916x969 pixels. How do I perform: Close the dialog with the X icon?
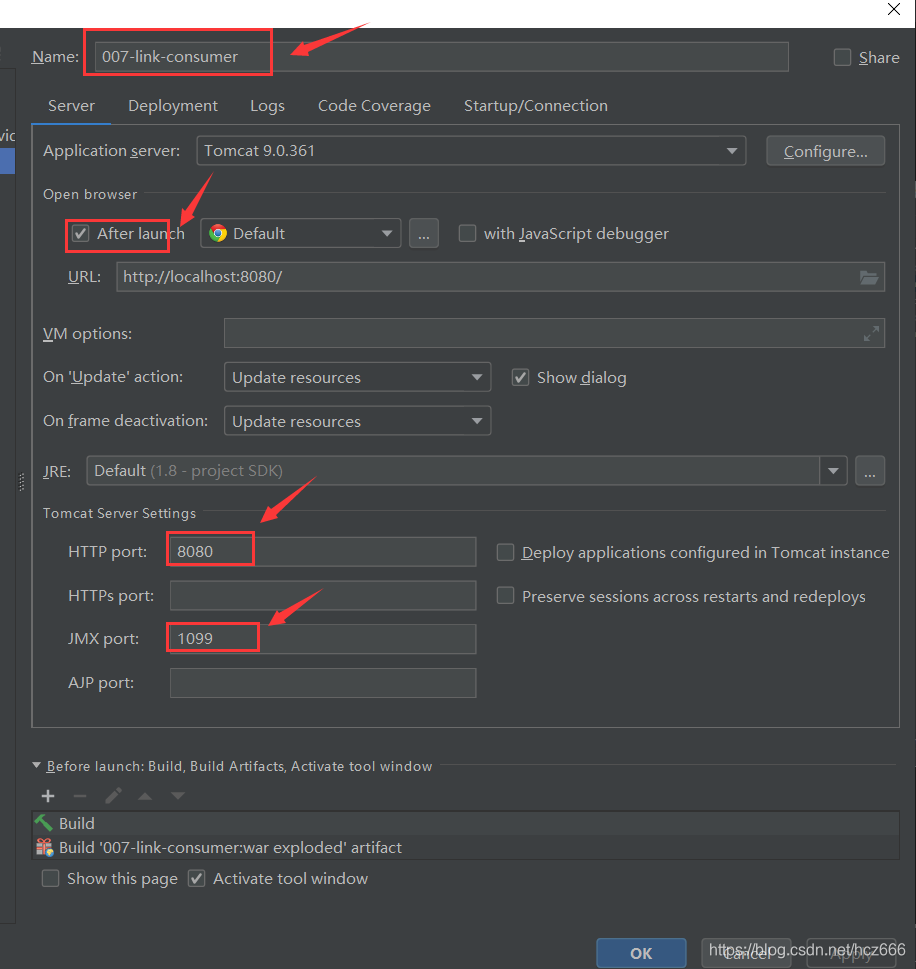coord(894,9)
